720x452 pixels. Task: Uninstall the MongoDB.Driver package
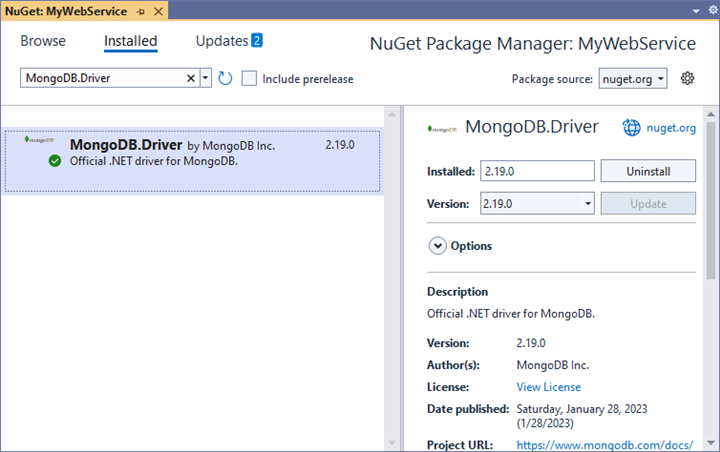(648, 171)
